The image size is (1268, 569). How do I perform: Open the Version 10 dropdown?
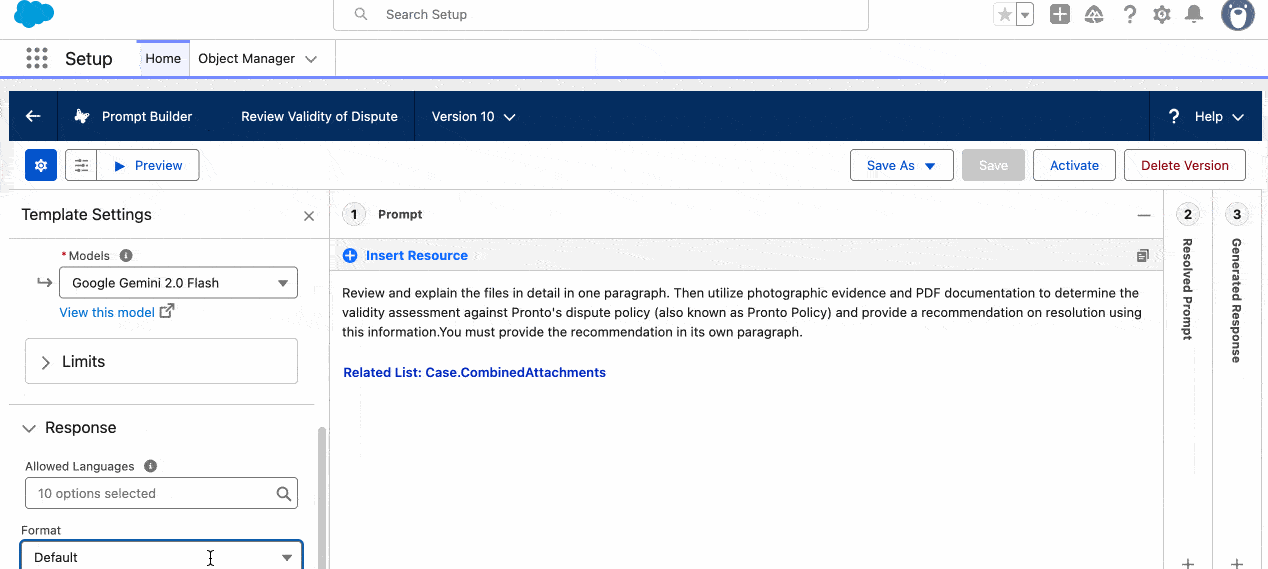pos(473,116)
